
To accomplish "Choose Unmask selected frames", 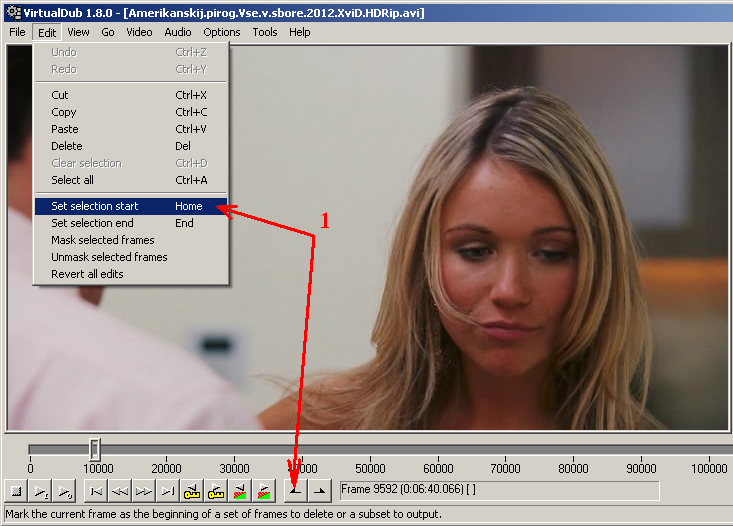I will tap(131, 257).
